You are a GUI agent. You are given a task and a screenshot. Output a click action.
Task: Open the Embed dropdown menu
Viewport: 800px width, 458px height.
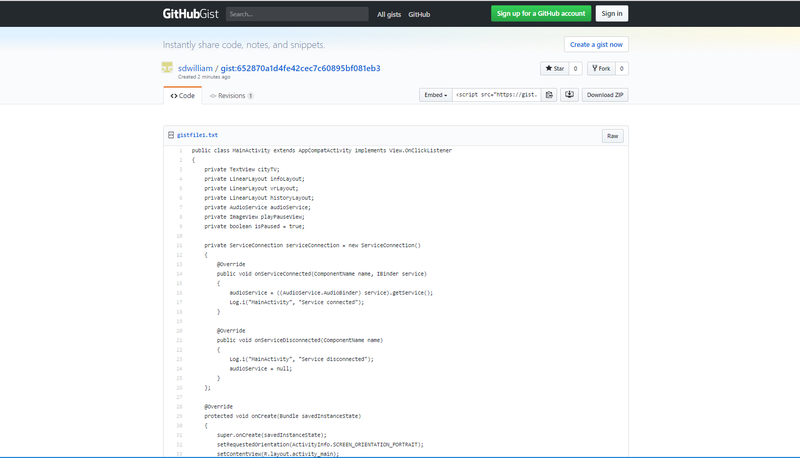[435, 95]
